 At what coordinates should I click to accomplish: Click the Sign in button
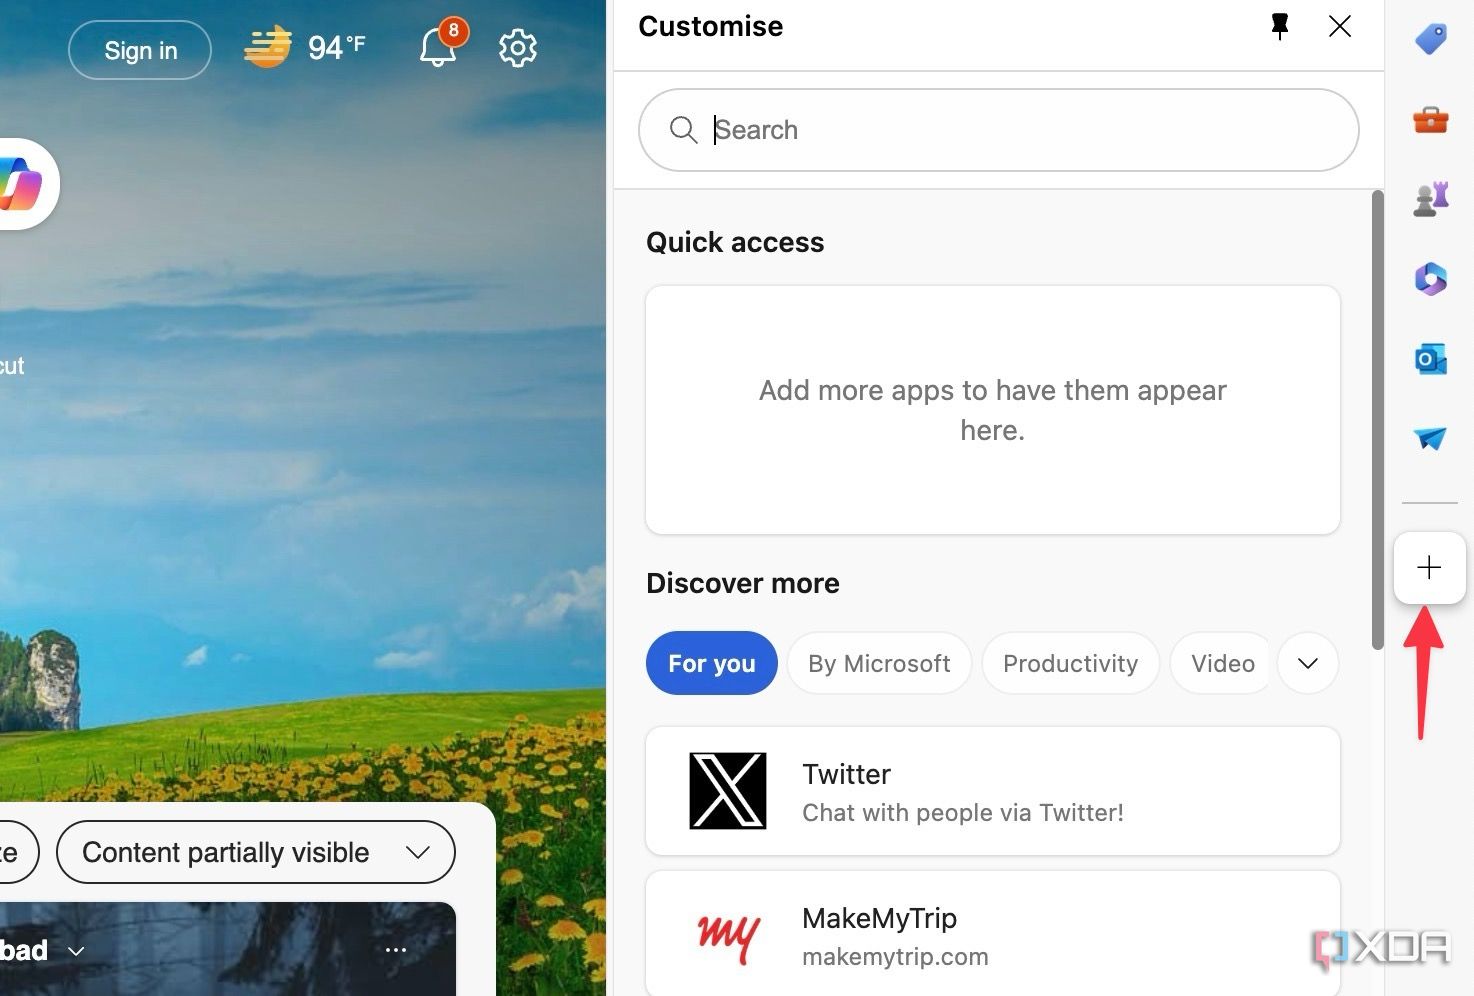point(140,50)
